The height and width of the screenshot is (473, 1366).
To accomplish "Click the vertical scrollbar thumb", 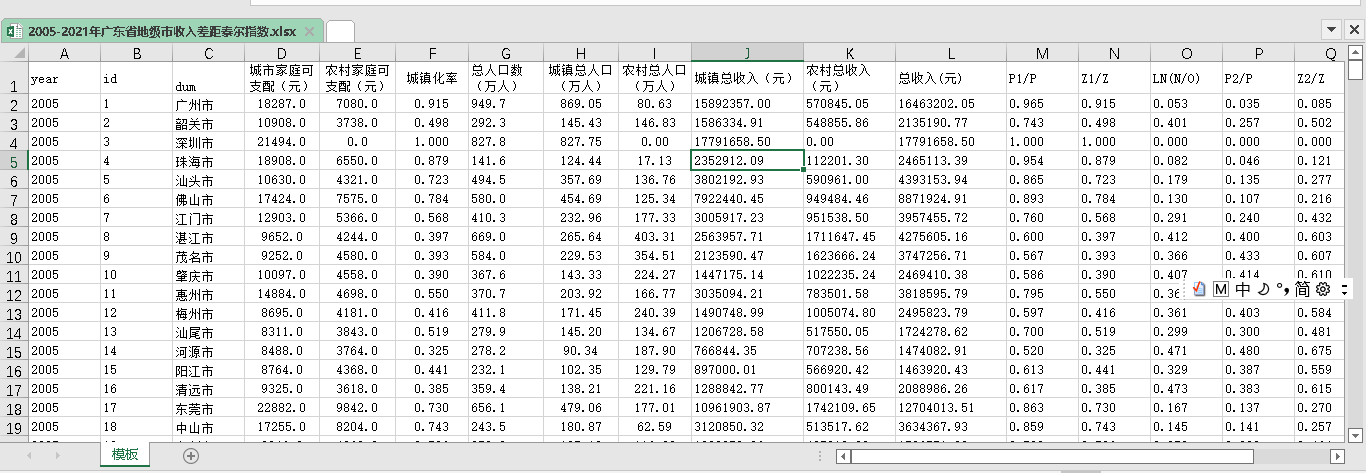I will point(1355,70).
